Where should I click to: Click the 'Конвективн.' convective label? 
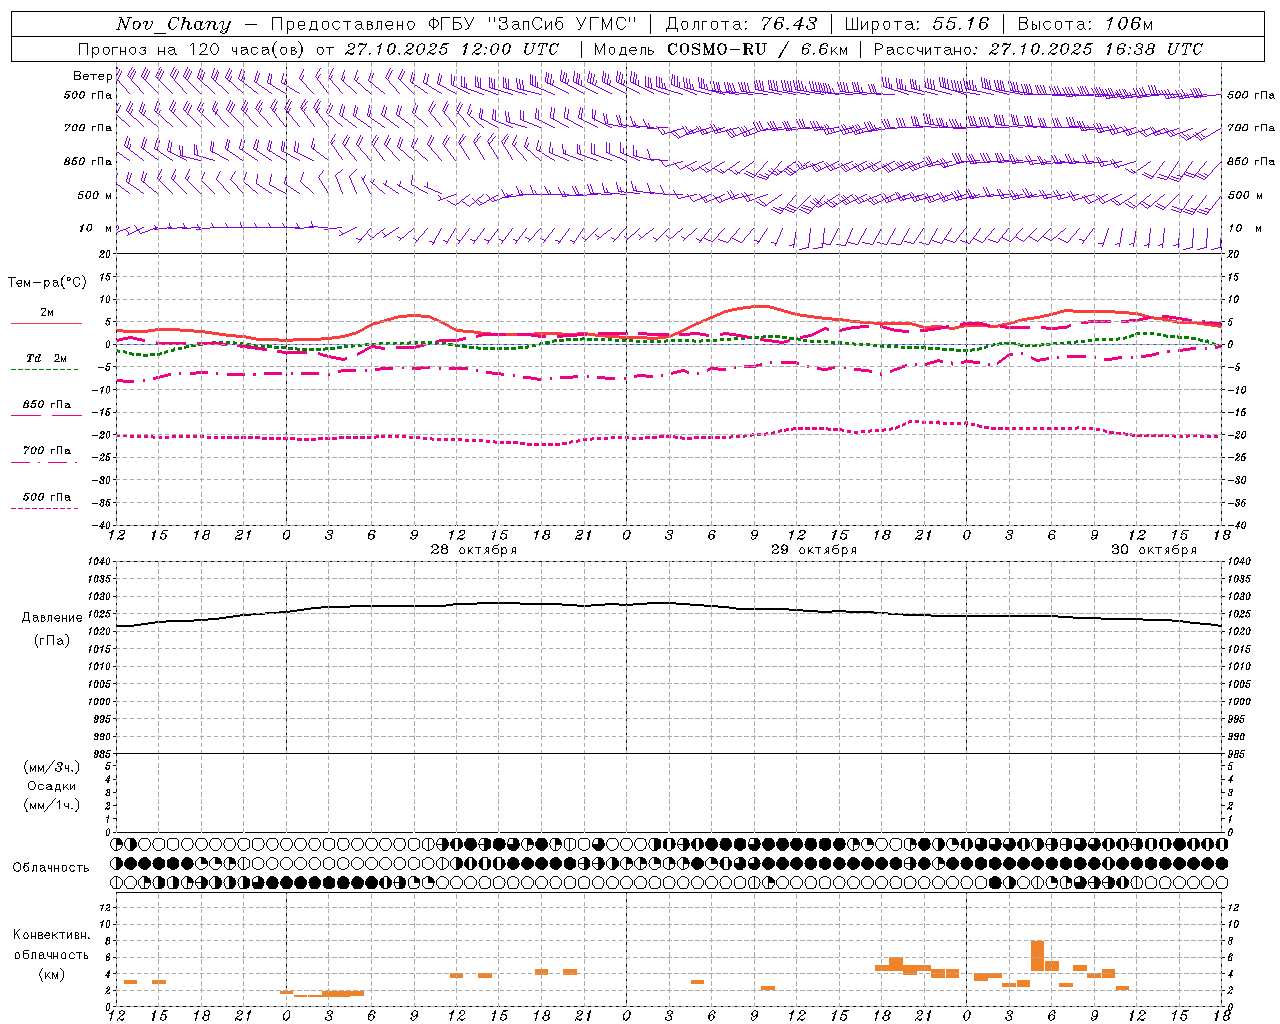[x=52, y=935]
